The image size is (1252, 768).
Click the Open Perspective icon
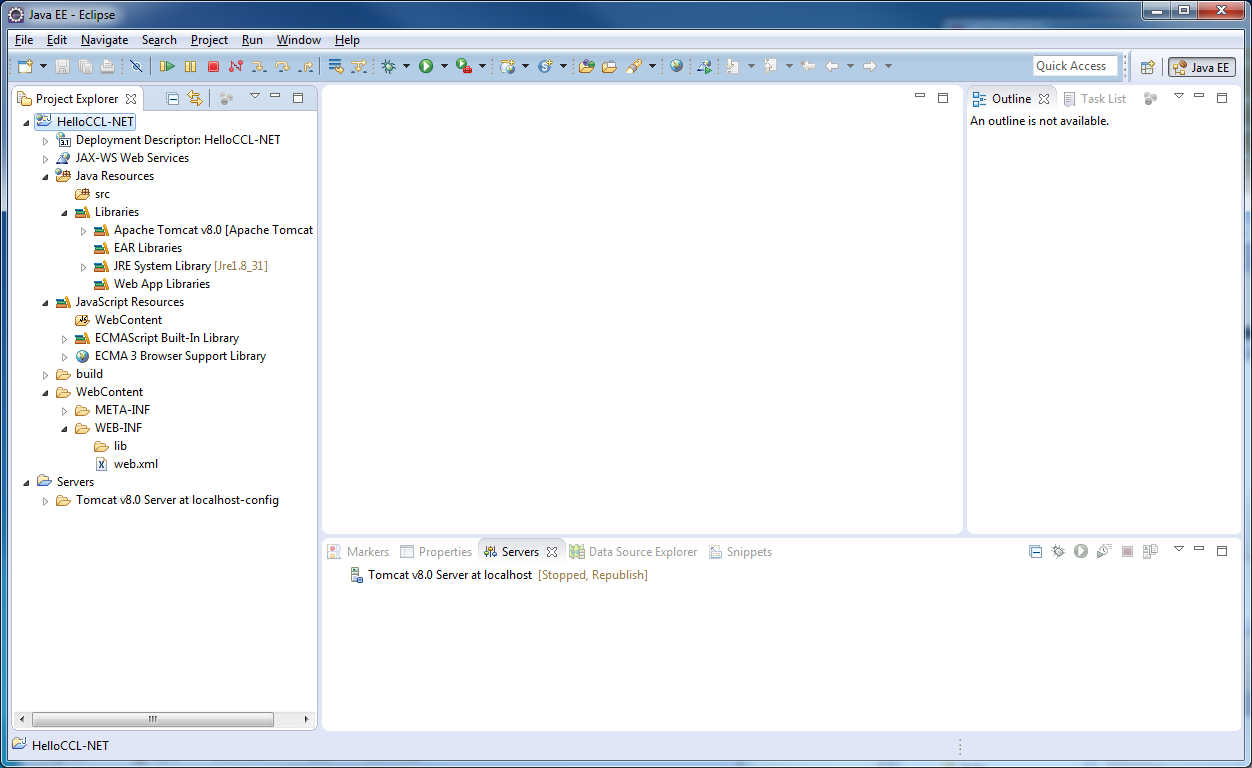(x=1148, y=67)
